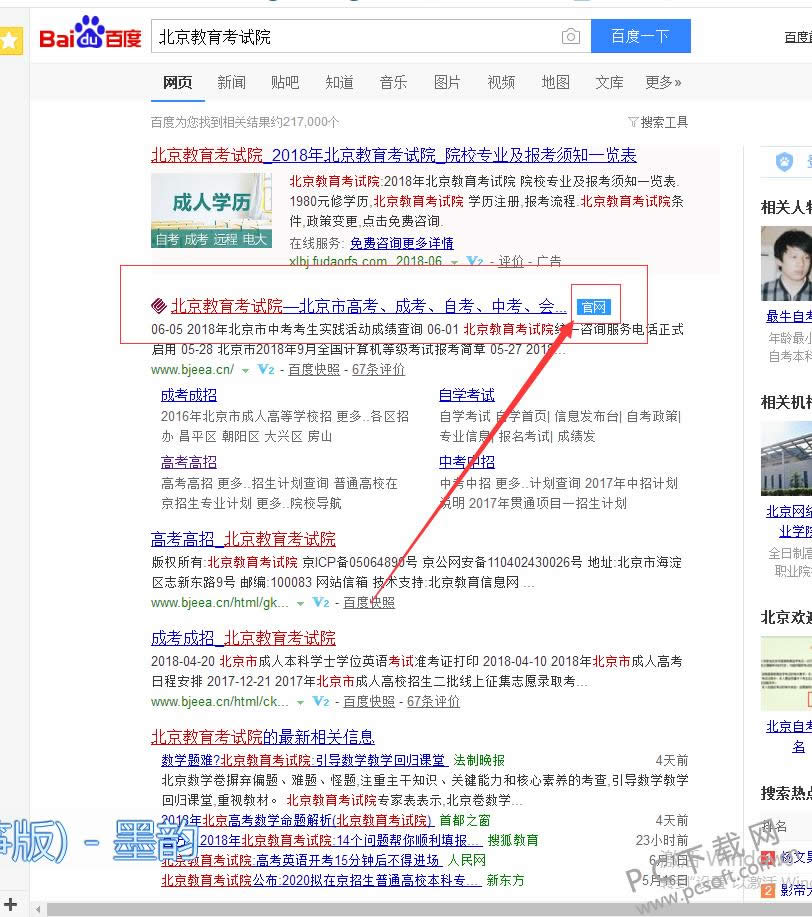Open result 高考高招_北京教育考试院
Screen dimensions: 812x917
[243, 539]
